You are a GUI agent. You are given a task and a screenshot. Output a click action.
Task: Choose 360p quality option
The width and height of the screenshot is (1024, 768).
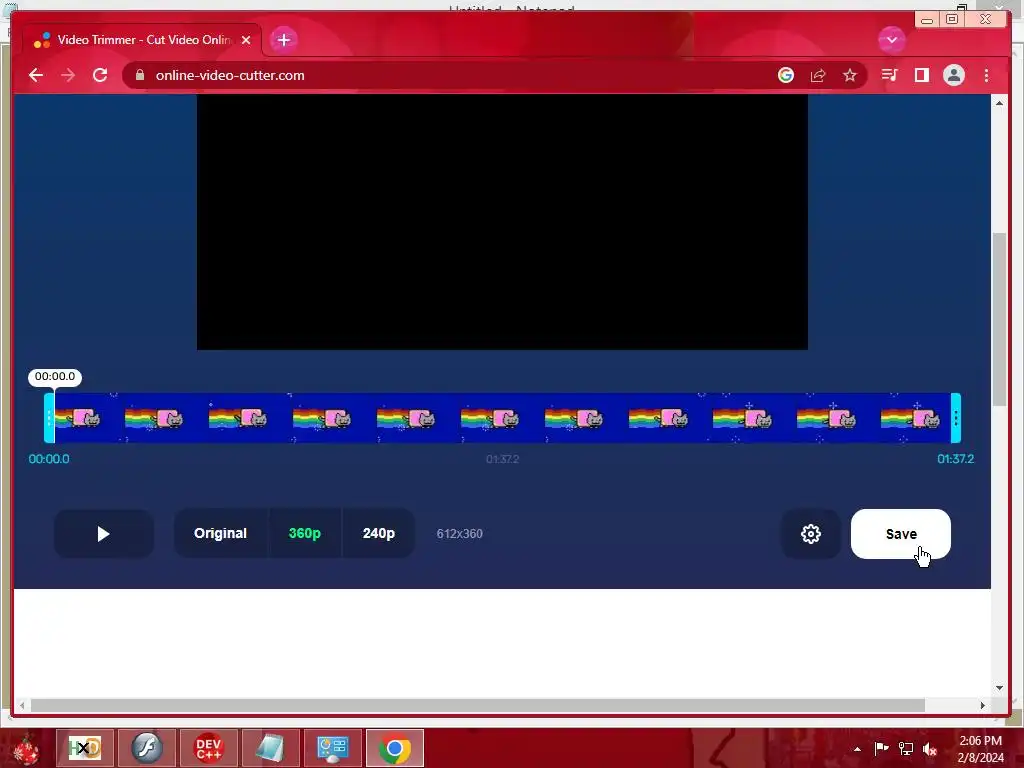tap(305, 534)
